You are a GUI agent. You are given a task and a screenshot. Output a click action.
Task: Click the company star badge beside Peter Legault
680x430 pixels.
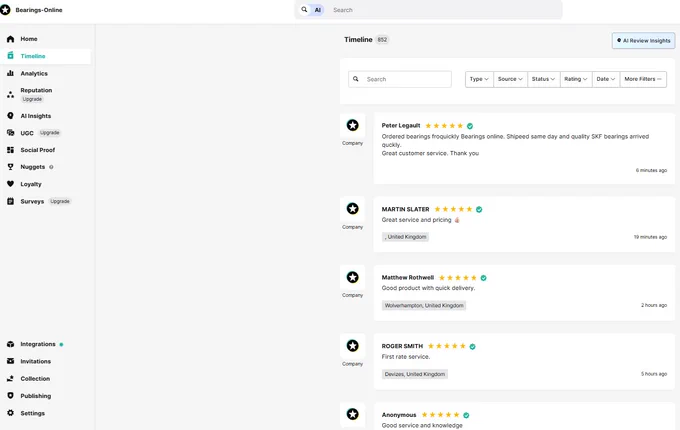[x=353, y=125]
